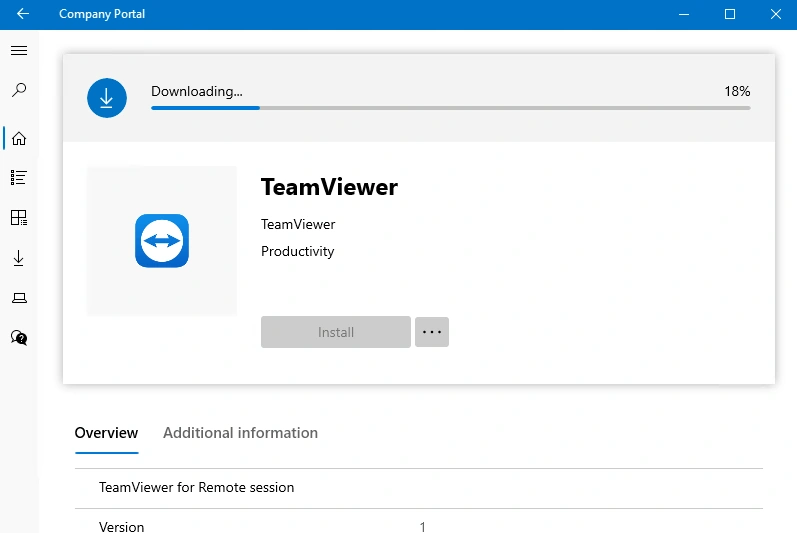Click the greyed-out Install button

pos(335,332)
